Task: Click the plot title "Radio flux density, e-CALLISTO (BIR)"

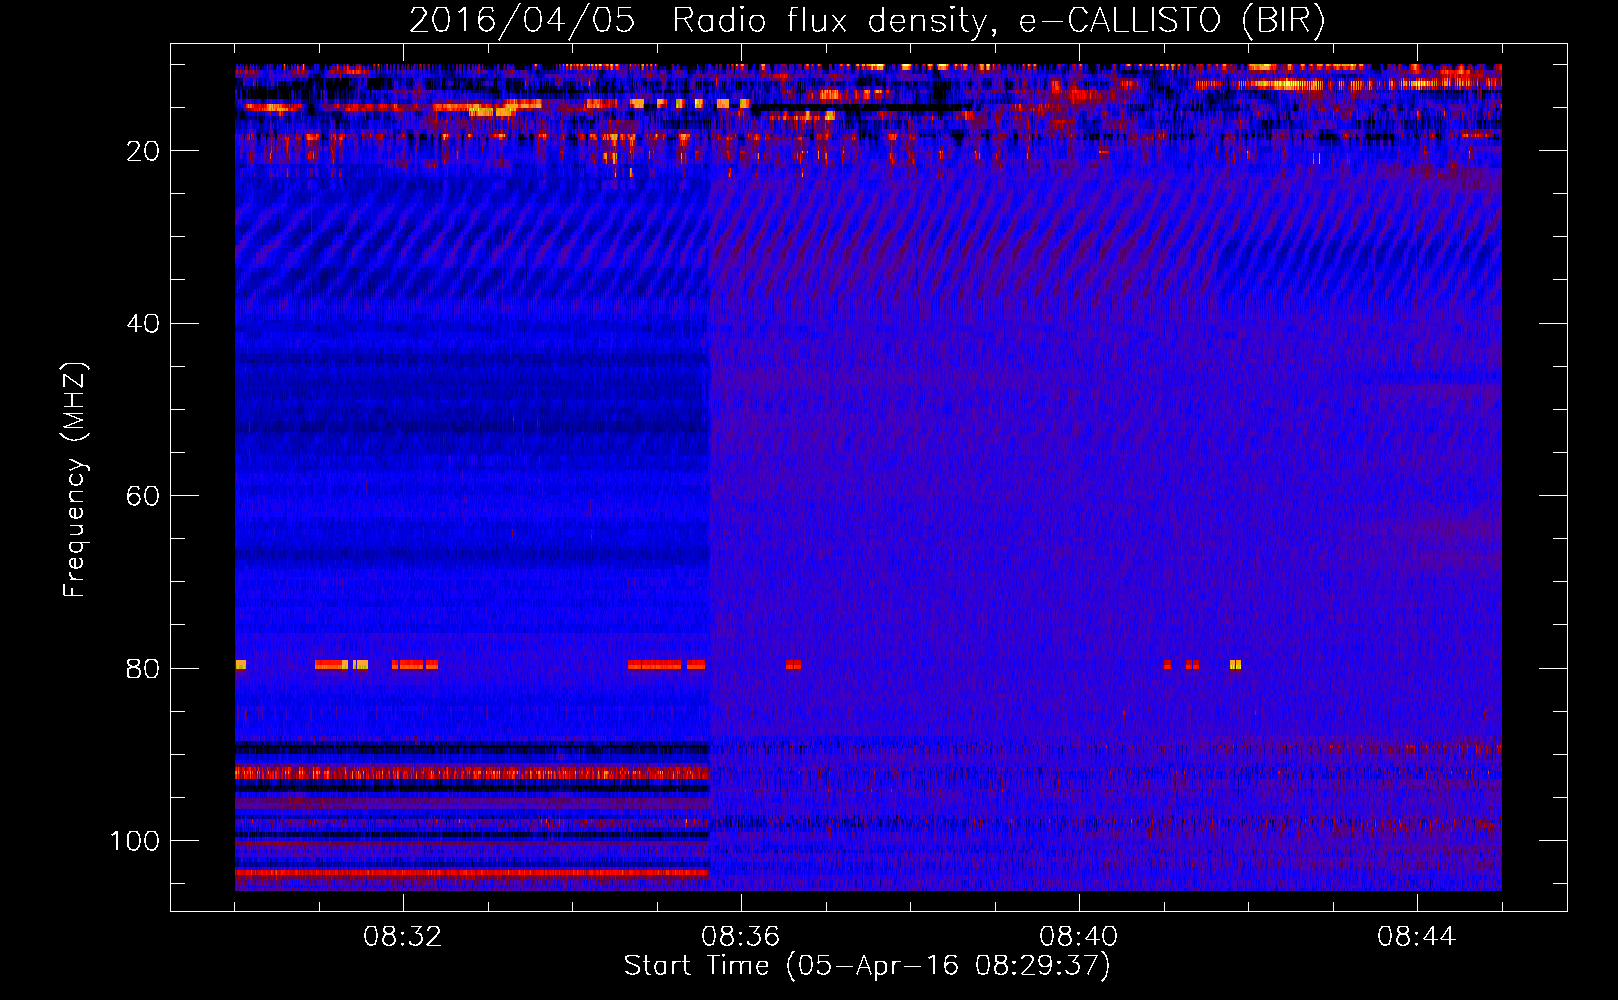Action: tap(998, 21)
